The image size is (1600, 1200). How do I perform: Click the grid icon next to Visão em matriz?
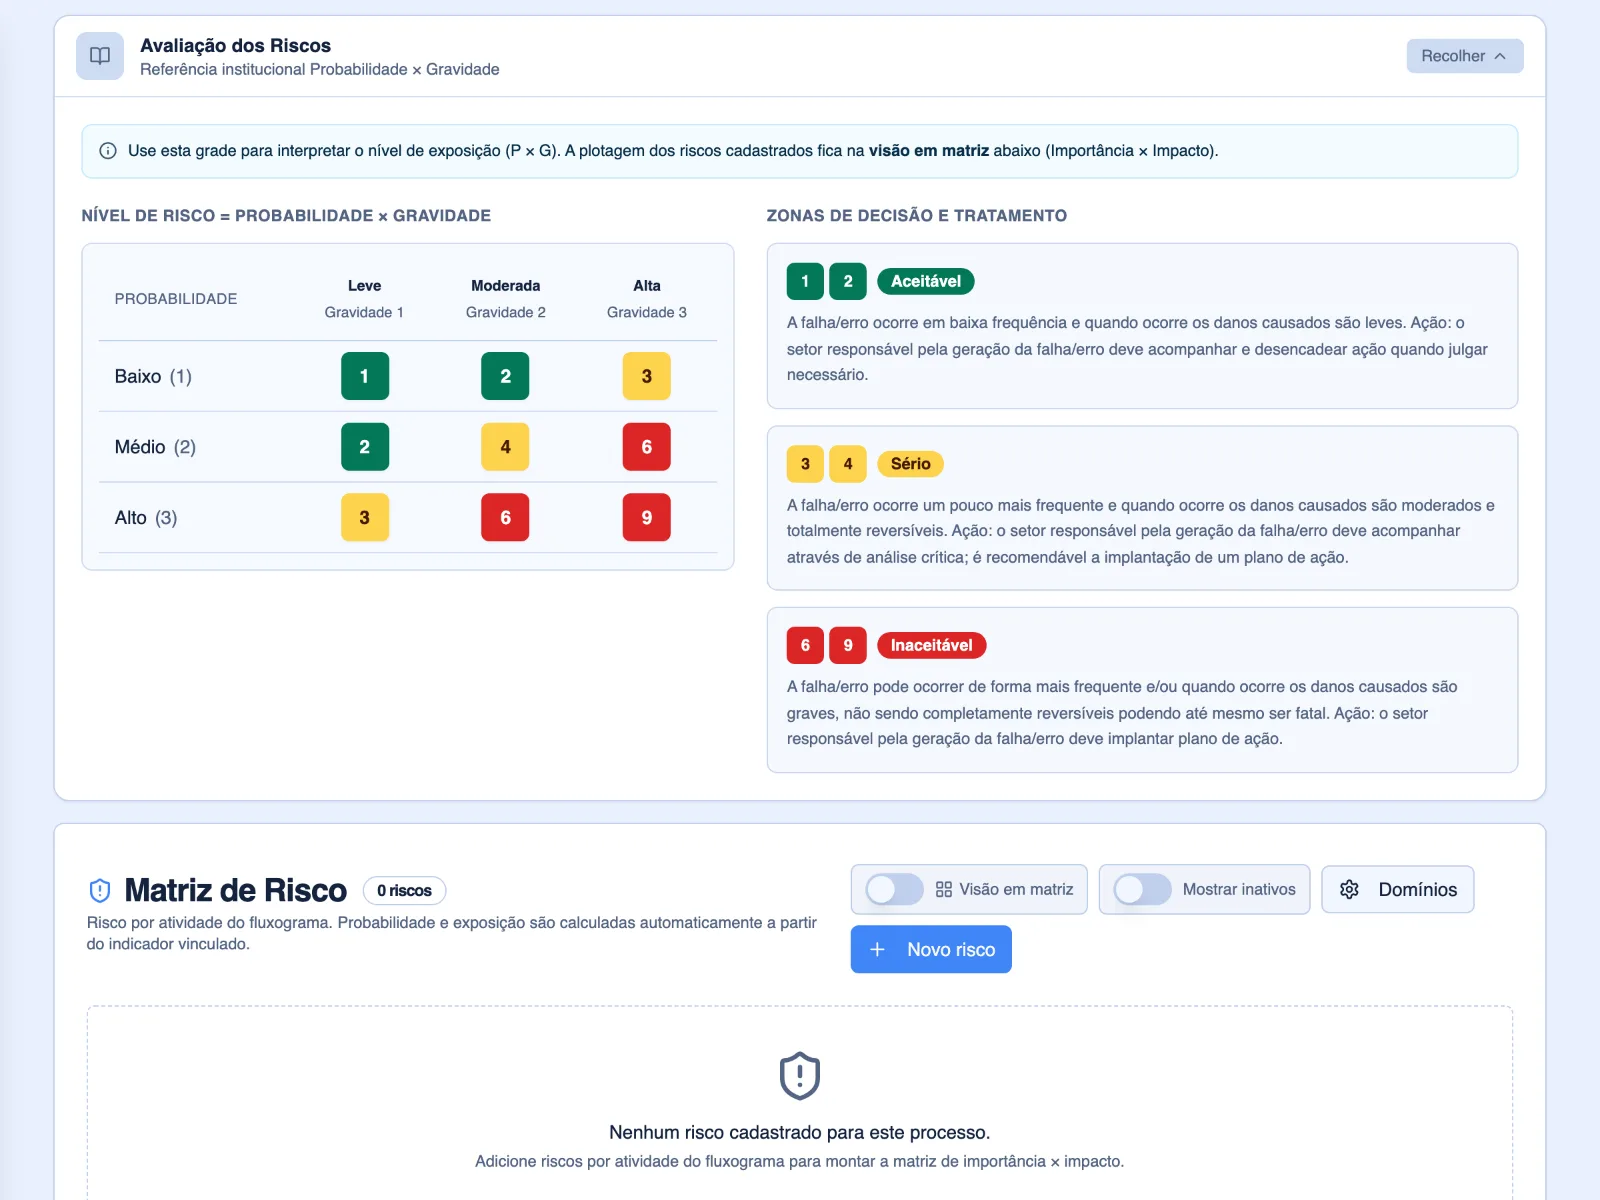[943, 889]
